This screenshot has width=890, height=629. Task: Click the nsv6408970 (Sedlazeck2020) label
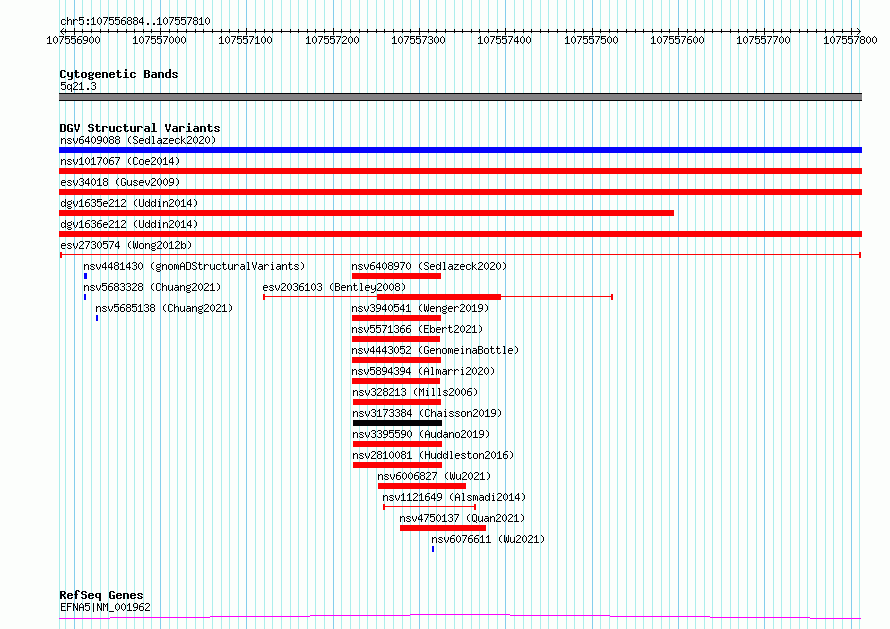[x=429, y=266]
